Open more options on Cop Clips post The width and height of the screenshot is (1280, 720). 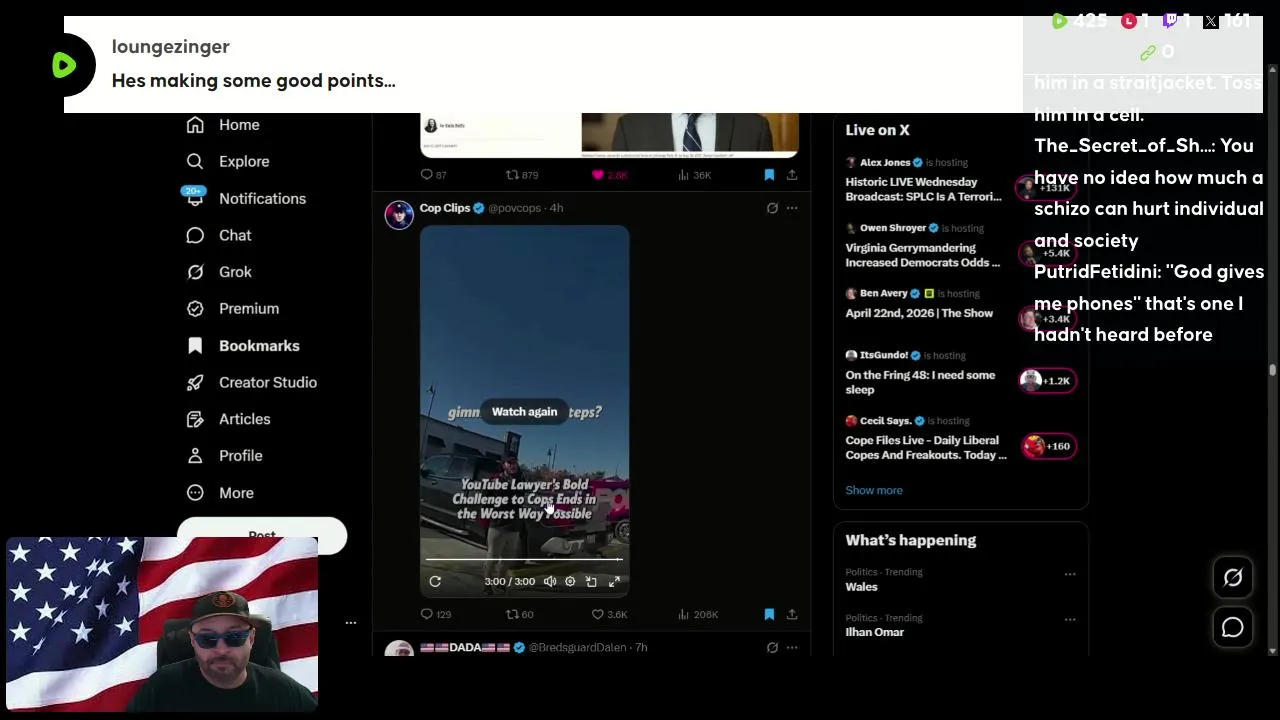792,208
